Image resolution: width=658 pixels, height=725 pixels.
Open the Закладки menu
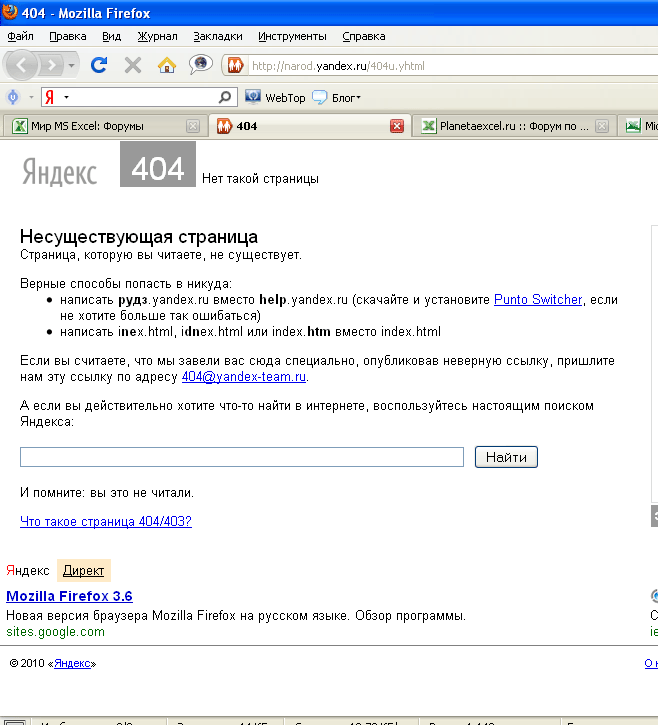[x=218, y=36]
